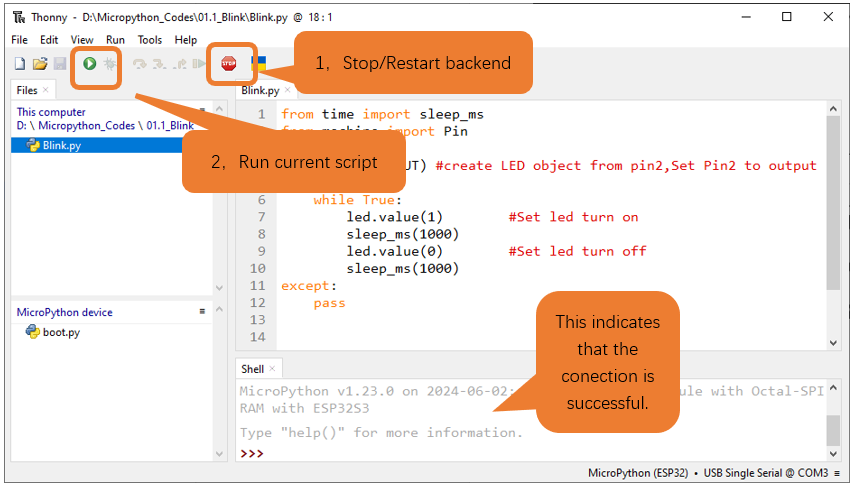852x488 pixels.
Task: Click 'sleep_ms(1000)' on line 8
Action: tap(403, 234)
